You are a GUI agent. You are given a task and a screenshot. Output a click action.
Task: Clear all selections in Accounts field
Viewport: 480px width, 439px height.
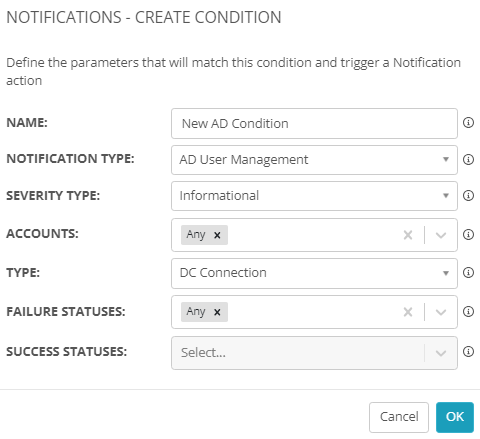coord(408,235)
